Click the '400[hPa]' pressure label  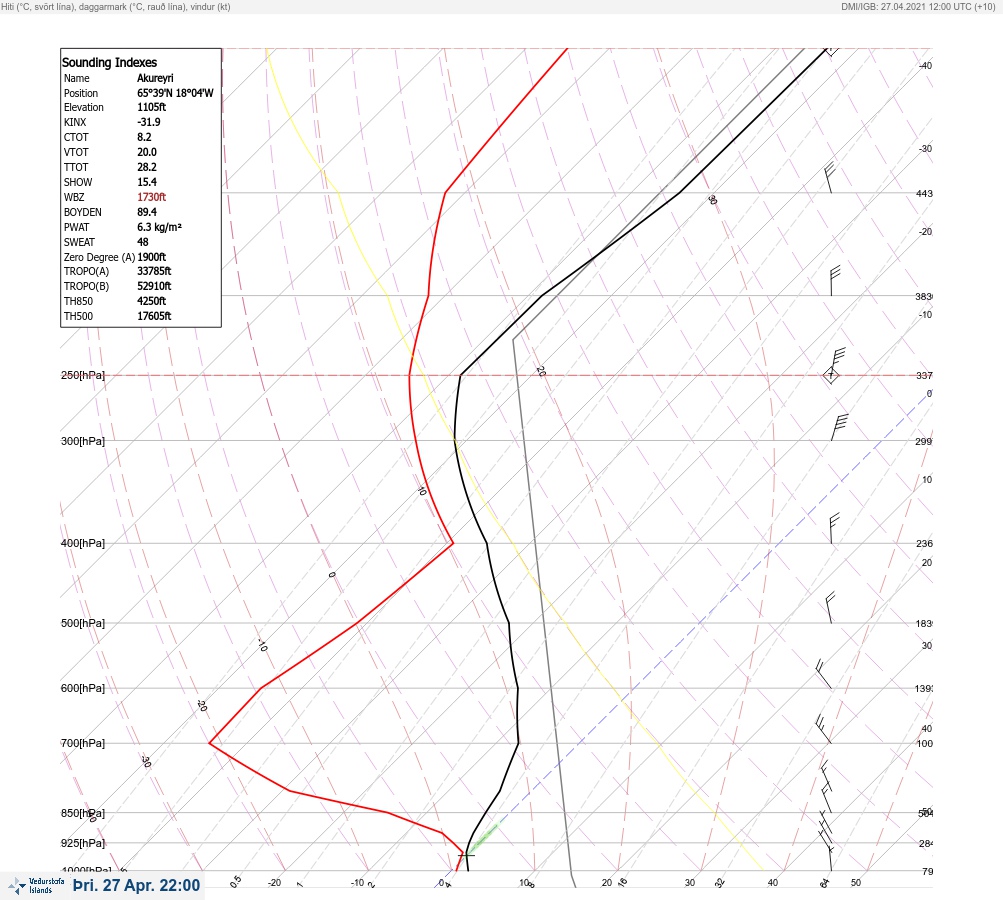(83, 543)
